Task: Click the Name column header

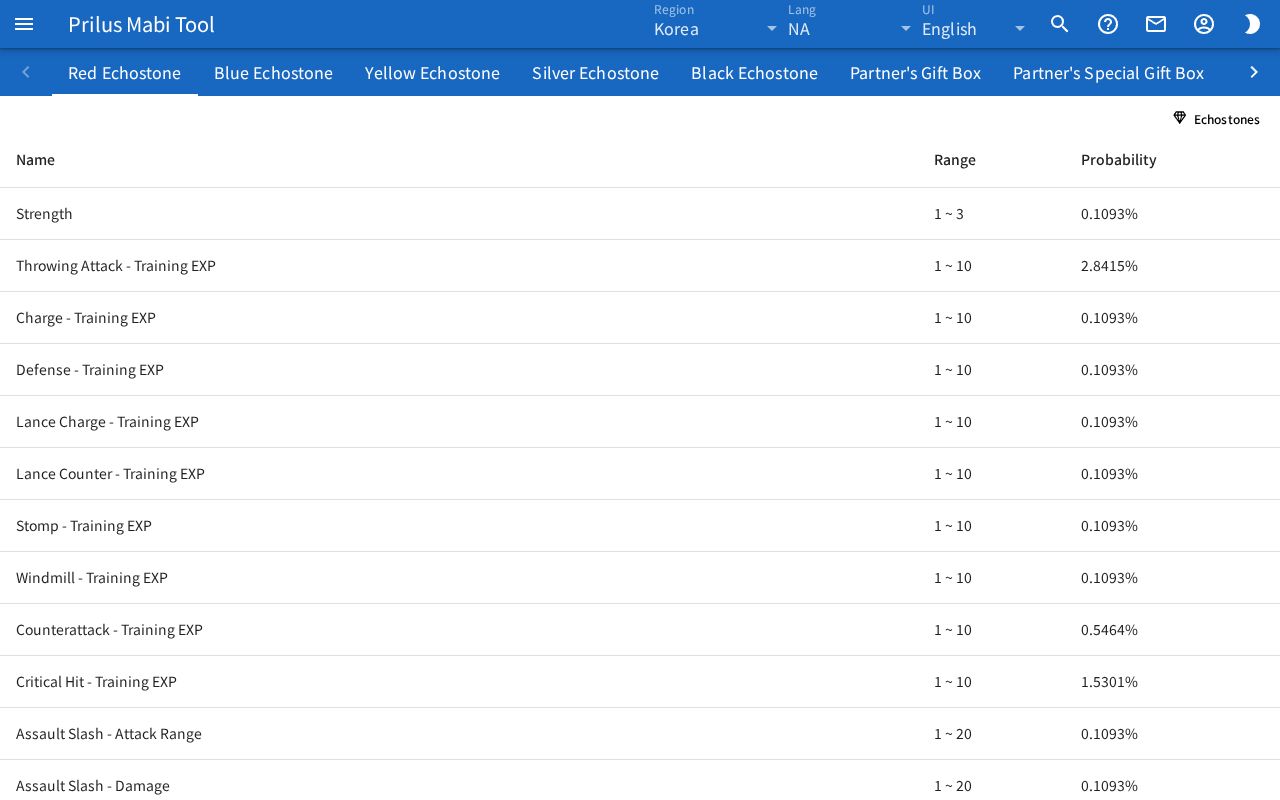Action: 35,160
